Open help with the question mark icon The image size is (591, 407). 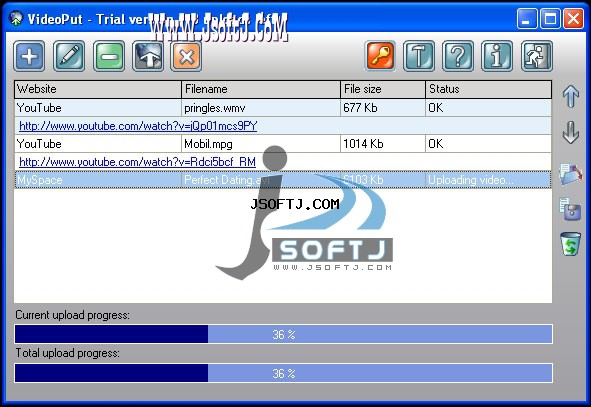458,57
